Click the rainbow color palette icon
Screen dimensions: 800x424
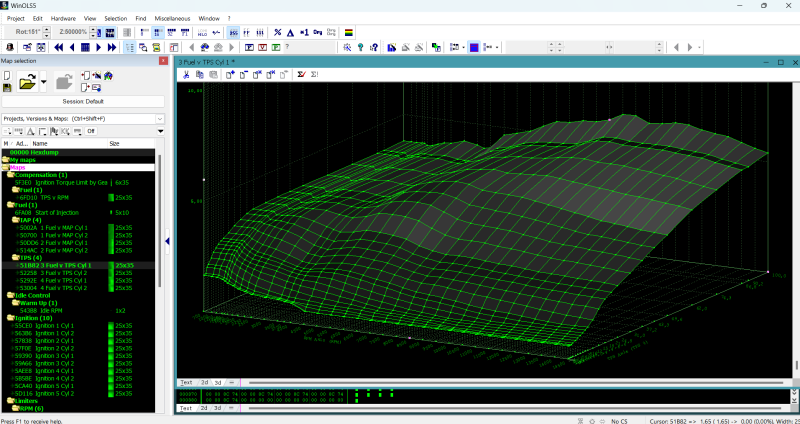tap(348, 32)
